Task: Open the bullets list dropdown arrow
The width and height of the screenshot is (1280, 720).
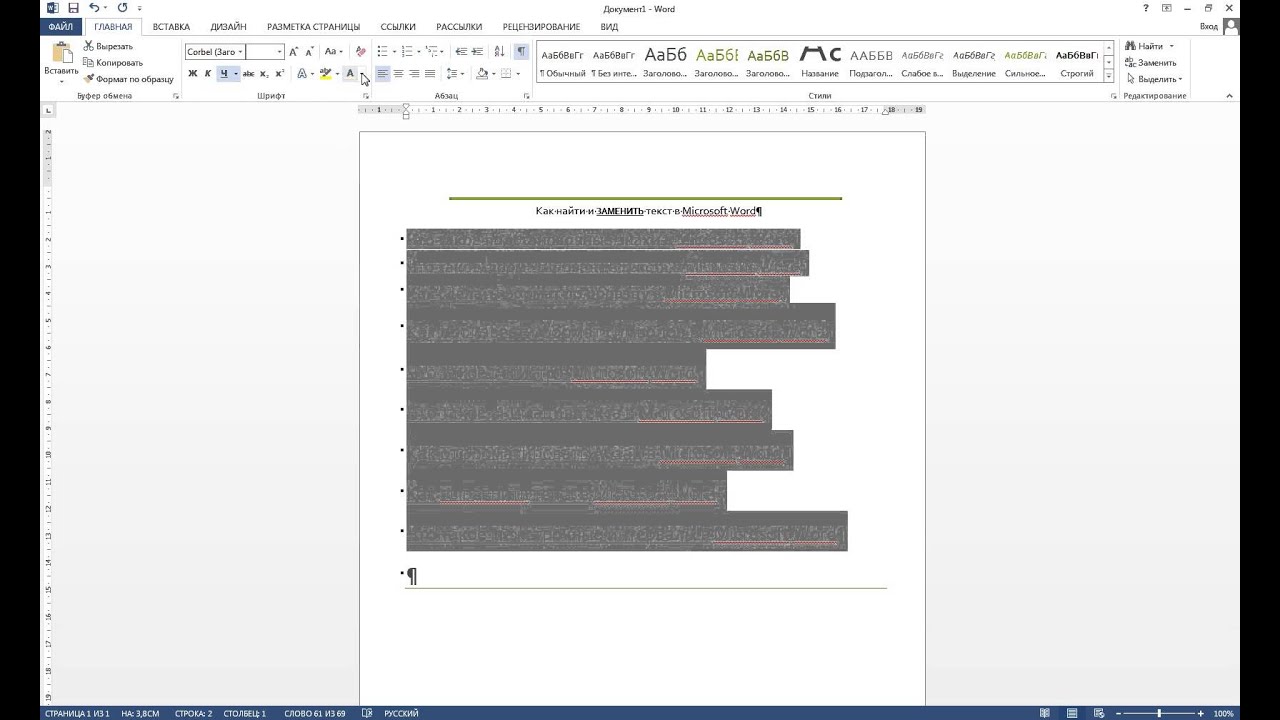Action: click(394, 51)
